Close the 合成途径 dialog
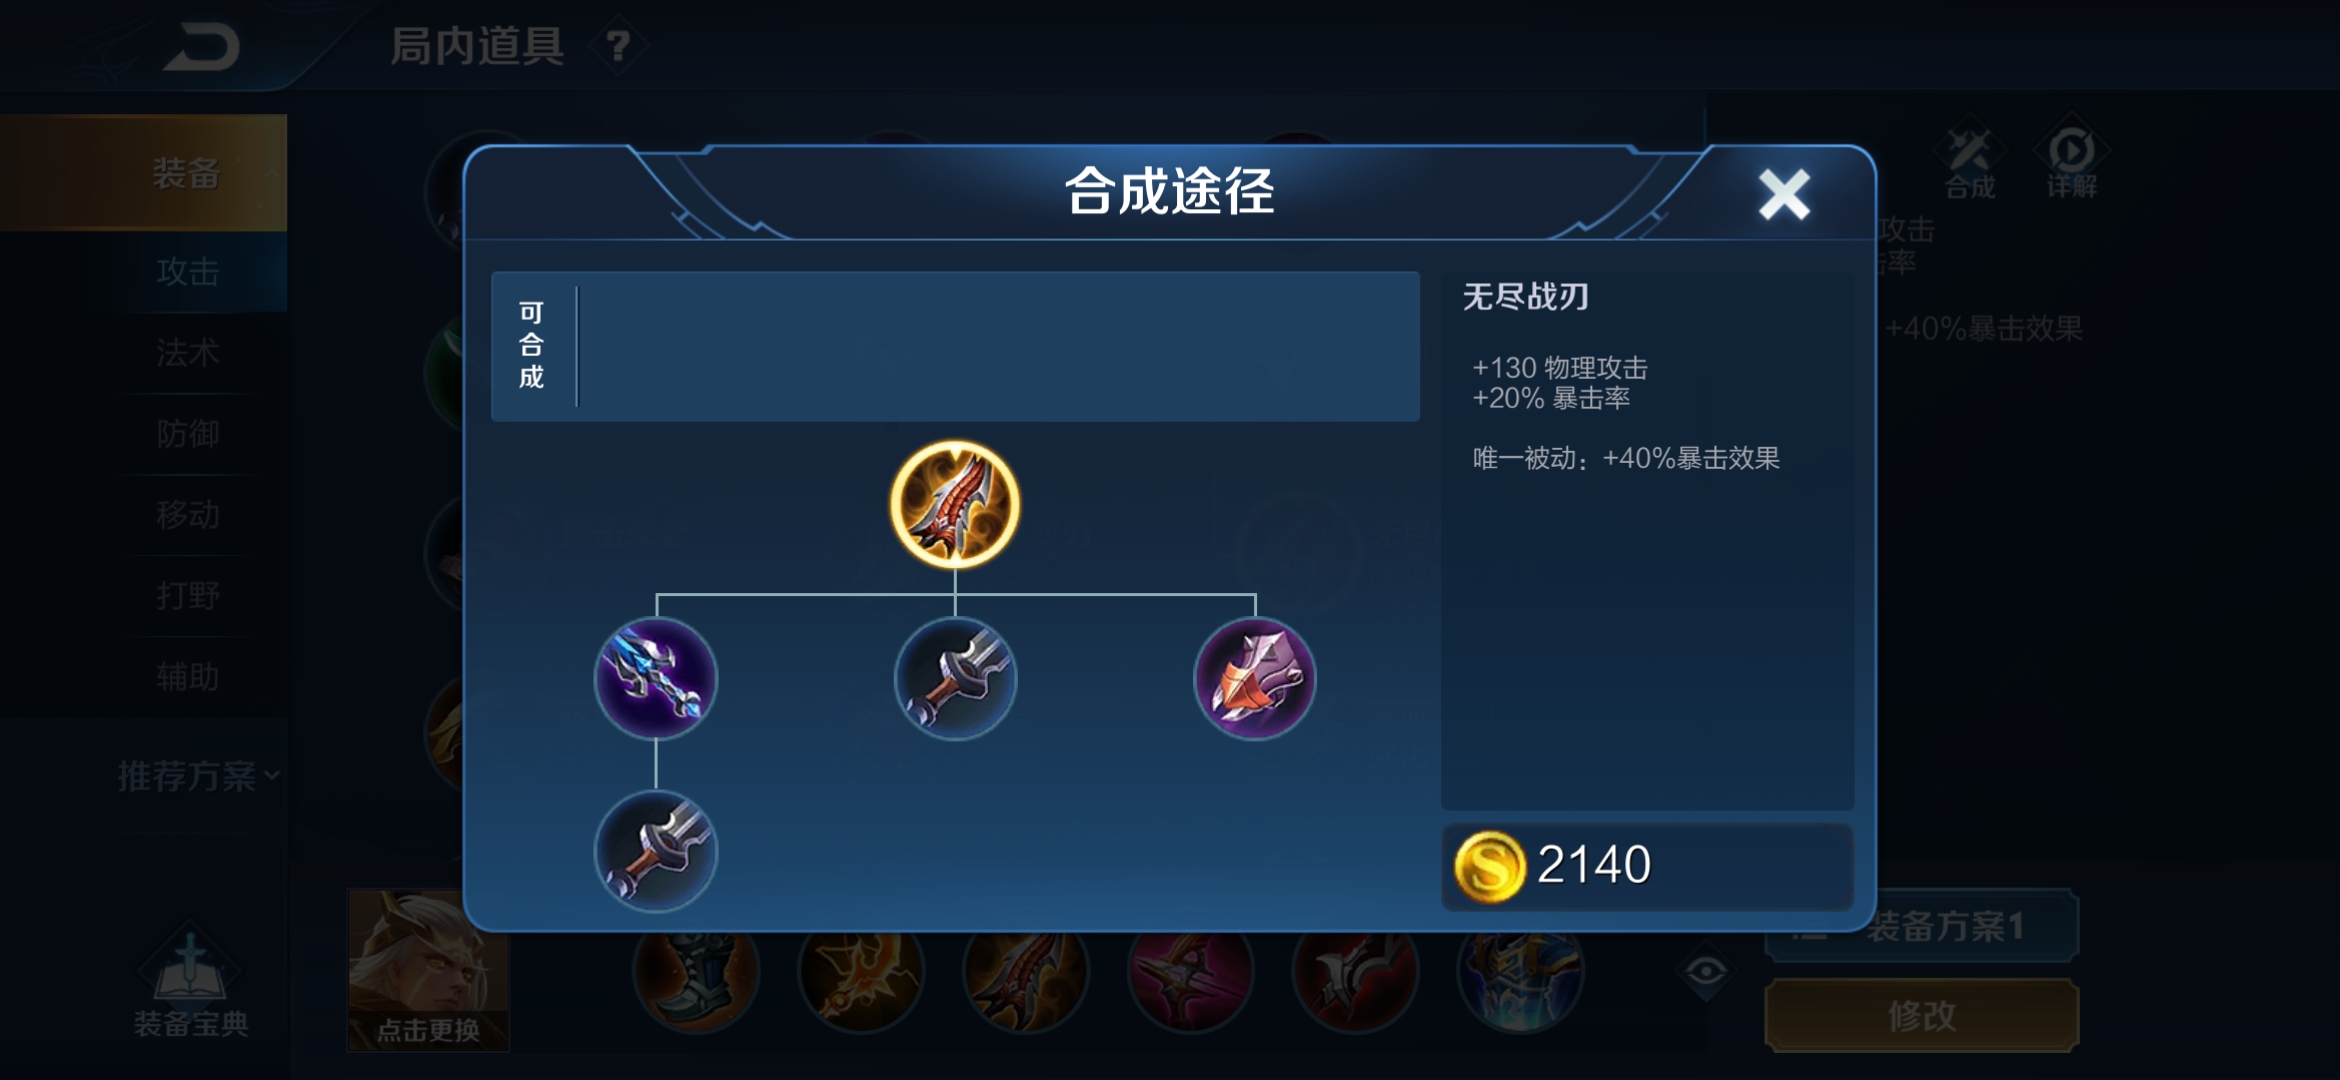 (x=1784, y=194)
